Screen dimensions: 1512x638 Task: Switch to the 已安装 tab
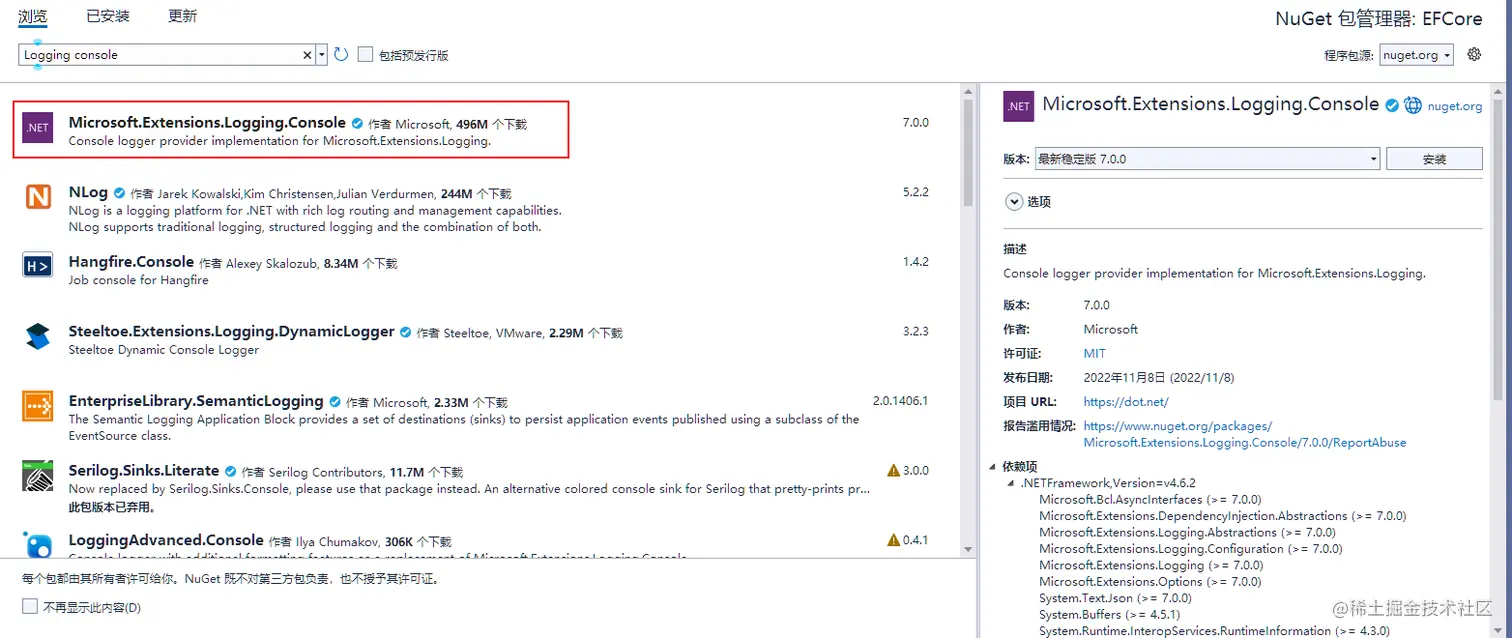click(108, 16)
